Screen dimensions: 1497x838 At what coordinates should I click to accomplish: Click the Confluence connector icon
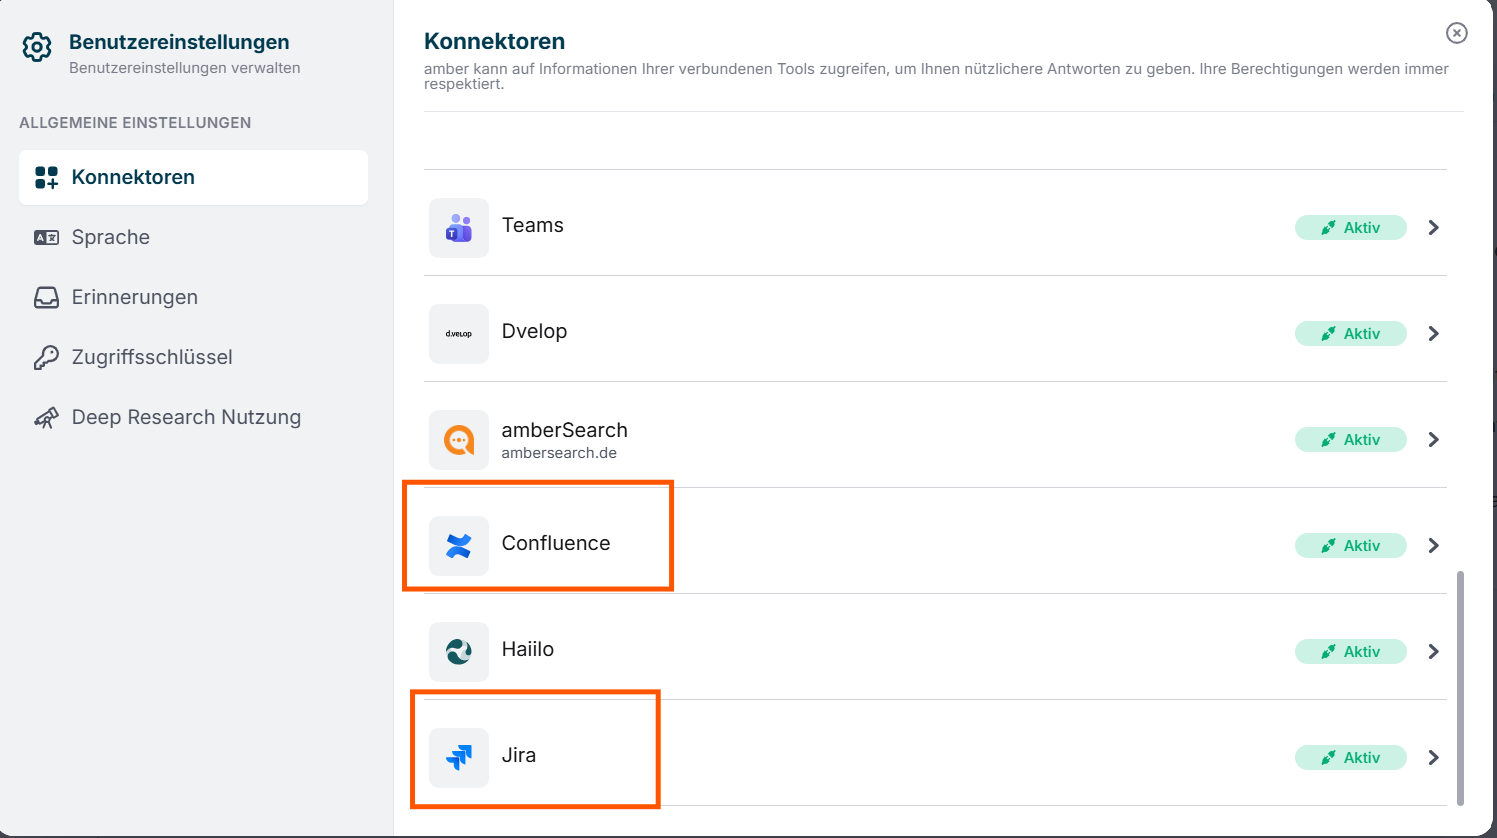459,546
